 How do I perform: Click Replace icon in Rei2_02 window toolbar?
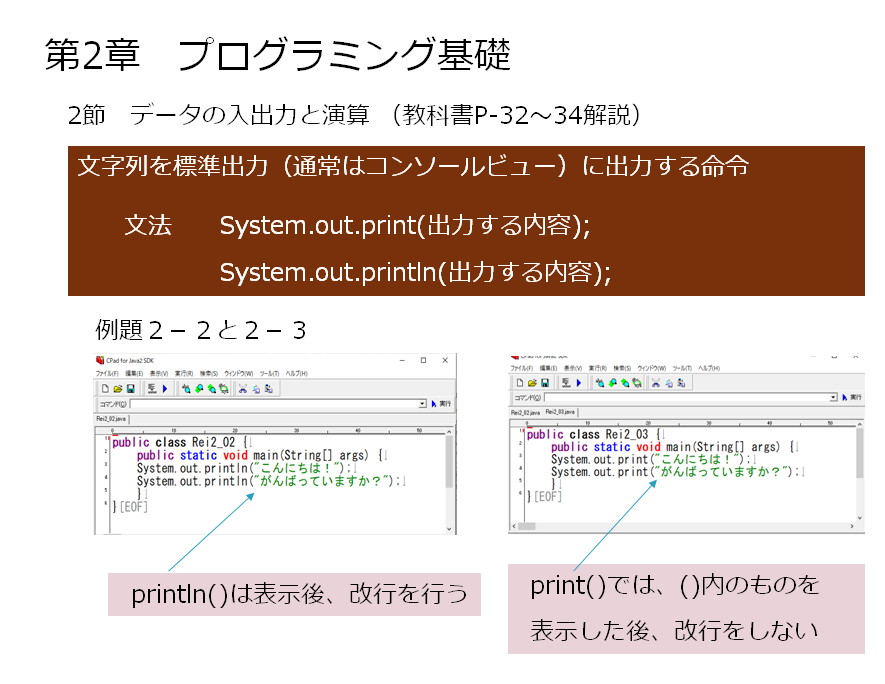pyautogui.click(x=224, y=389)
